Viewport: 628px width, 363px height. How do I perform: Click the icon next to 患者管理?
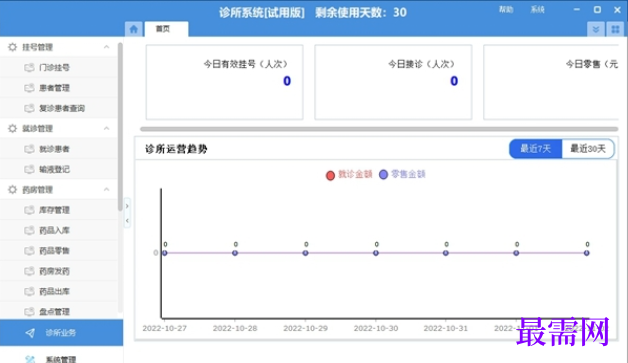[x=29, y=88]
